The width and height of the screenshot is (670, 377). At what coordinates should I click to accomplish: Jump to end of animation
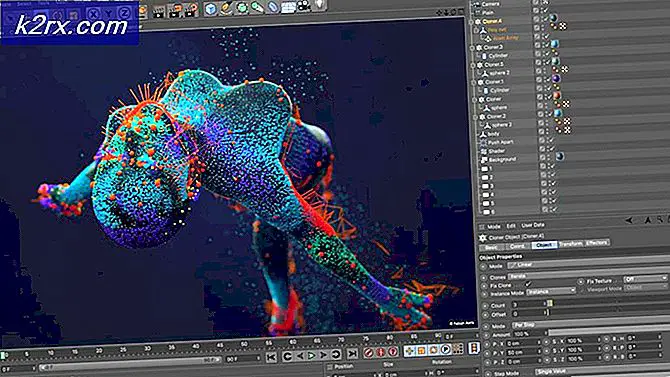352,353
